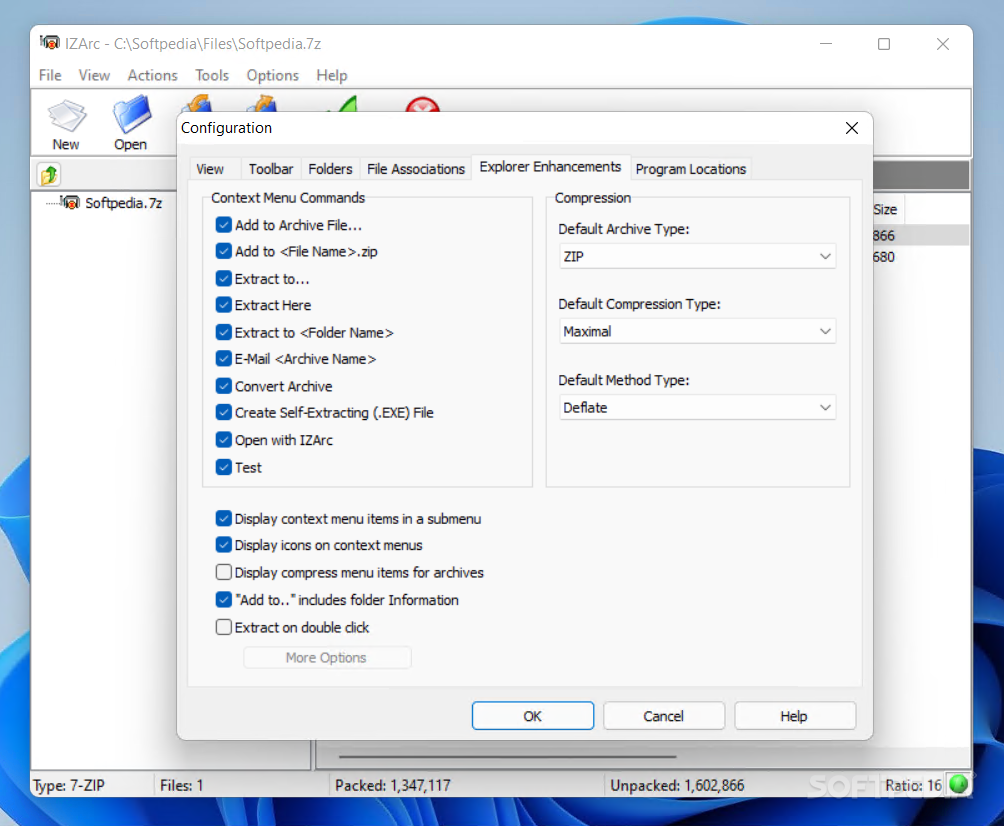Switch to the Folders tab
The width and height of the screenshot is (1004, 826).
330,169
